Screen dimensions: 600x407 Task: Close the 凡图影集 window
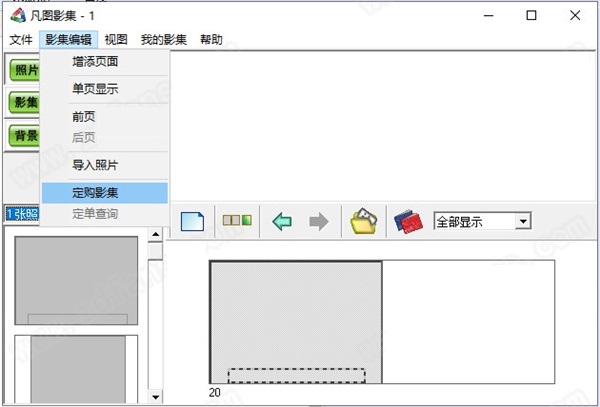(x=575, y=16)
